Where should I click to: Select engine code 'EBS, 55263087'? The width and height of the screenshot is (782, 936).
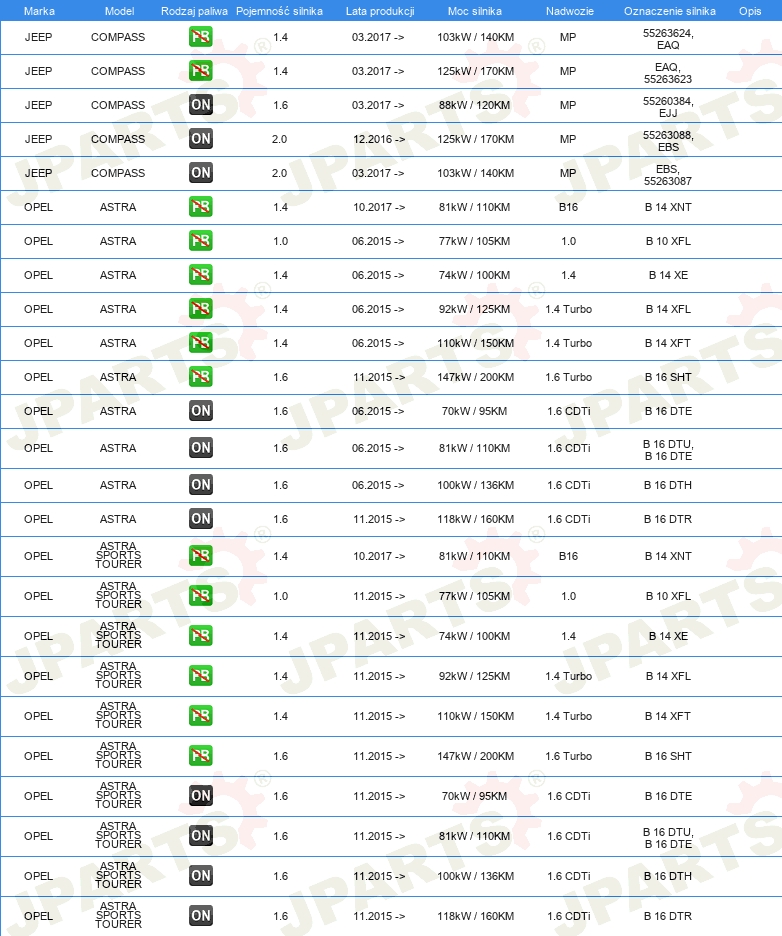(x=668, y=176)
